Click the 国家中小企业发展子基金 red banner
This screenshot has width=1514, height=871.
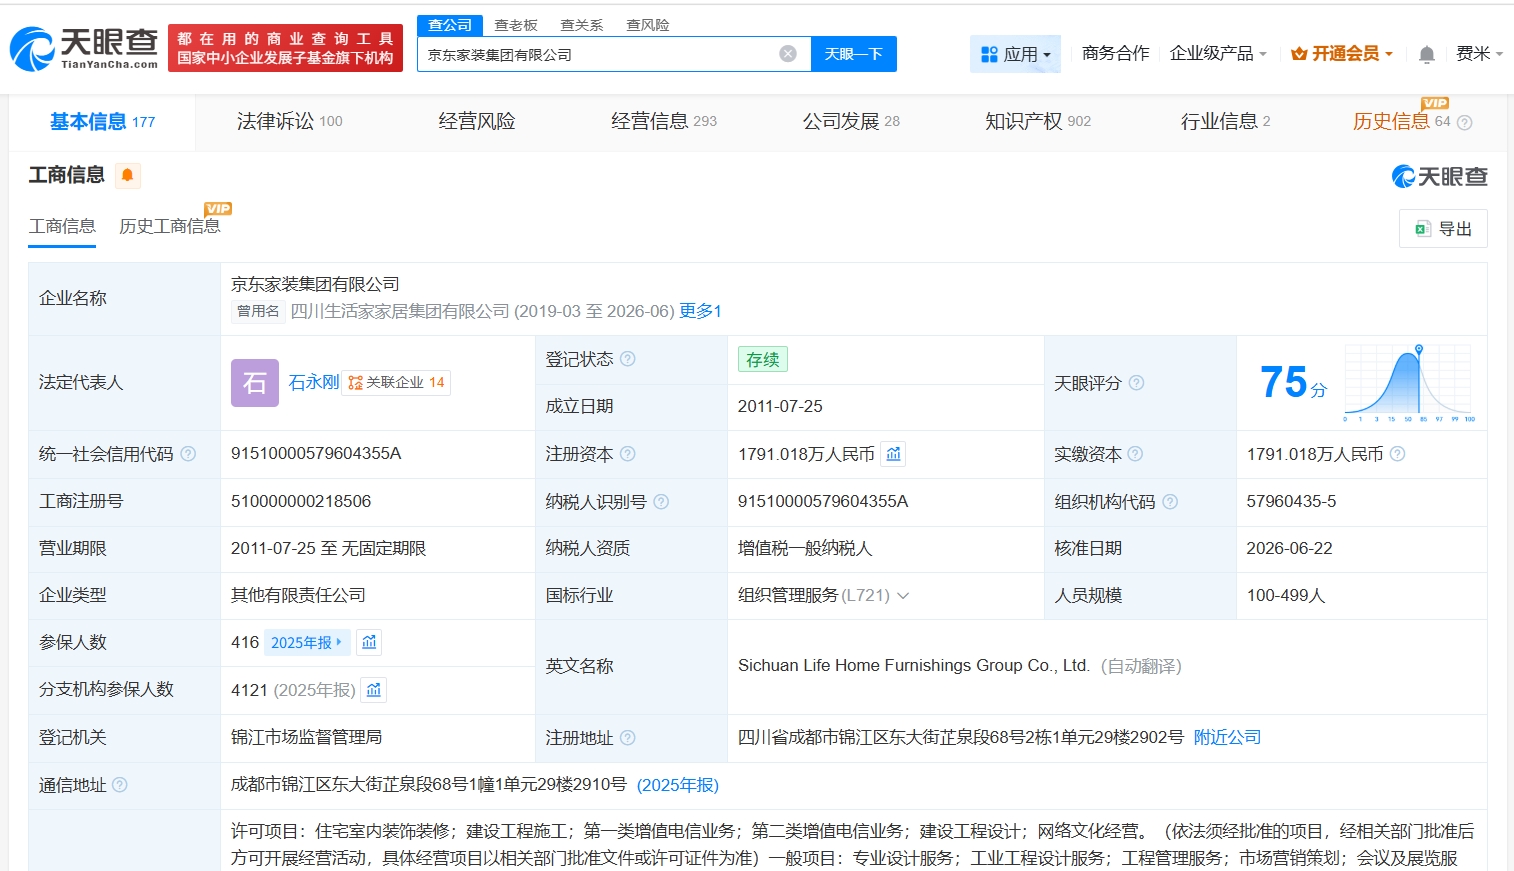click(x=285, y=48)
